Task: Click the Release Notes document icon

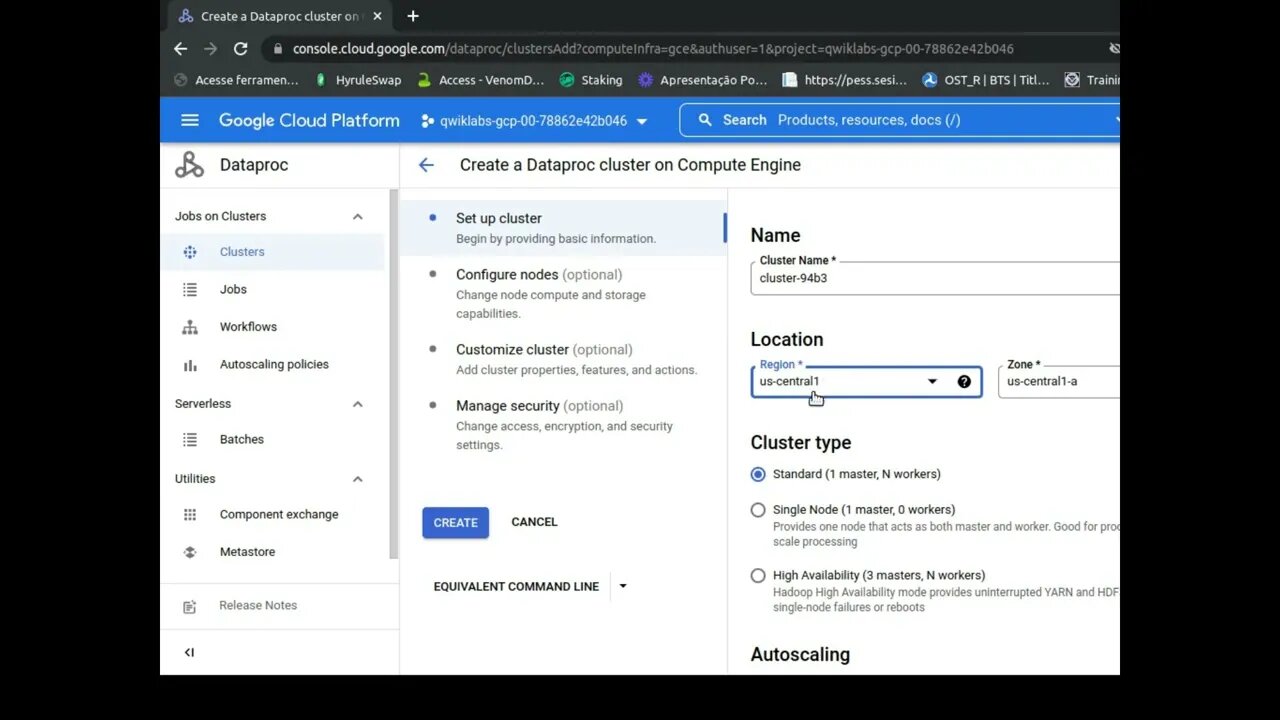Action: click(190, 606)
